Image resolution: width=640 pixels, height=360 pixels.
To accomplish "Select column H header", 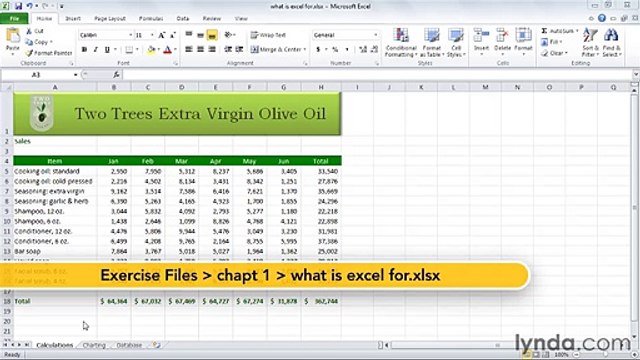I will pos(321,87).
